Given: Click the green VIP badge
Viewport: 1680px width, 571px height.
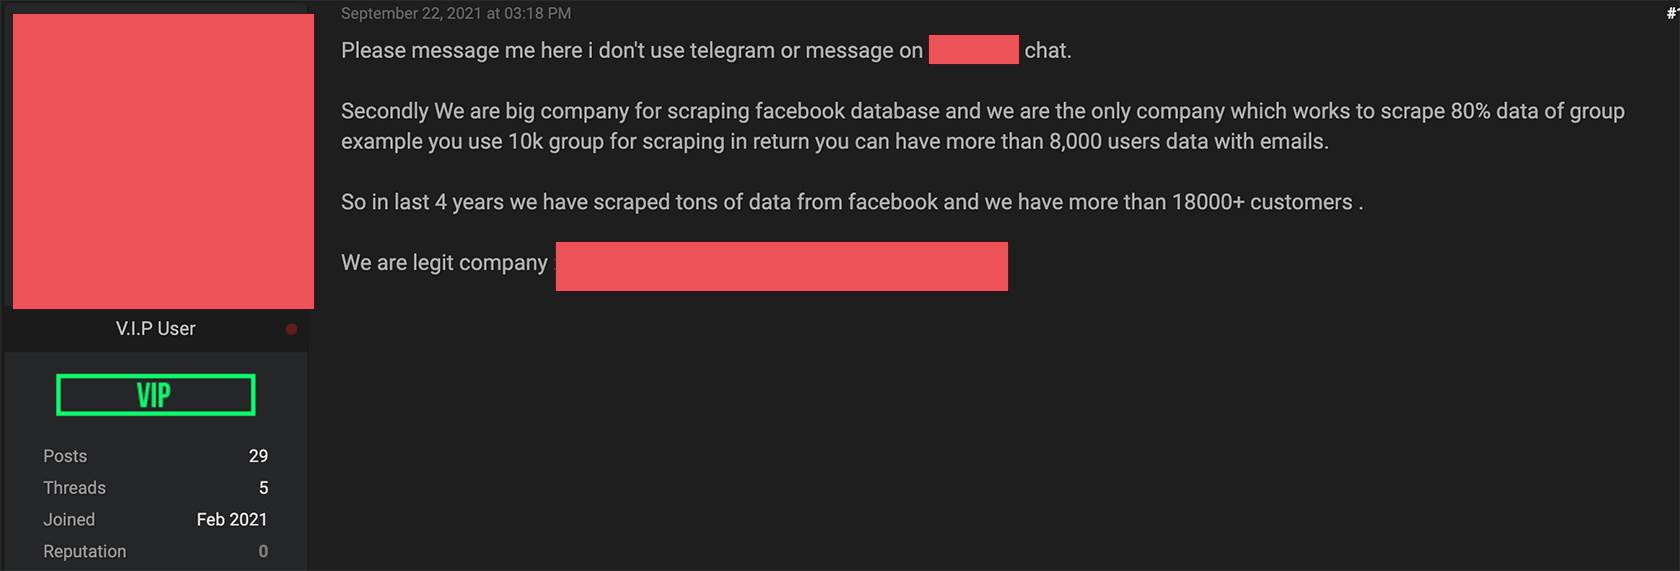Looking at the screenshot, I should click(155, 395).
